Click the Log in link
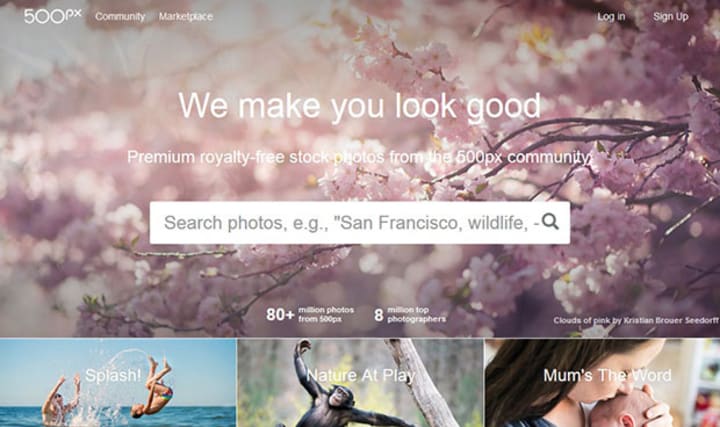 (x=611, y=17)
